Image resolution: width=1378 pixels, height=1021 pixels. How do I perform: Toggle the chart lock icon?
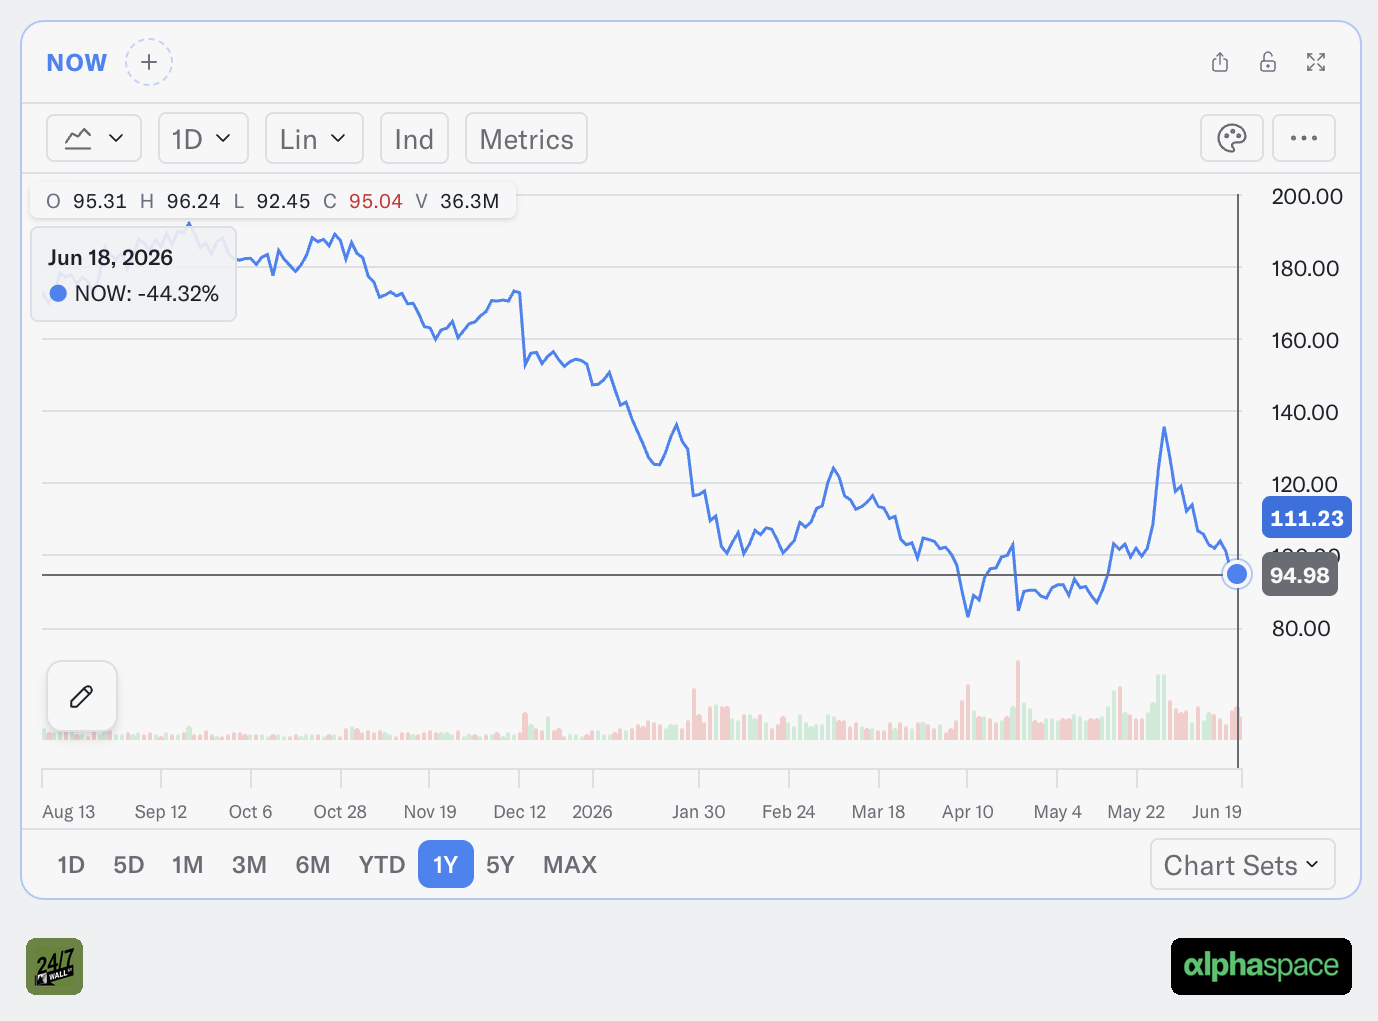click(1268, 62)
